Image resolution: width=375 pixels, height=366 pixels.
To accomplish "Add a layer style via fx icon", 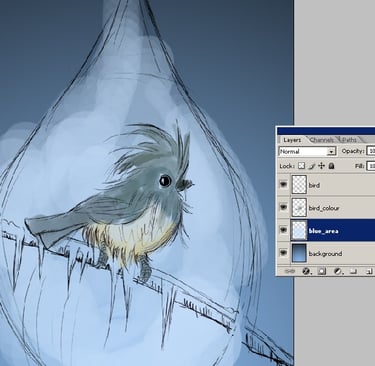I will coord(307,271).
